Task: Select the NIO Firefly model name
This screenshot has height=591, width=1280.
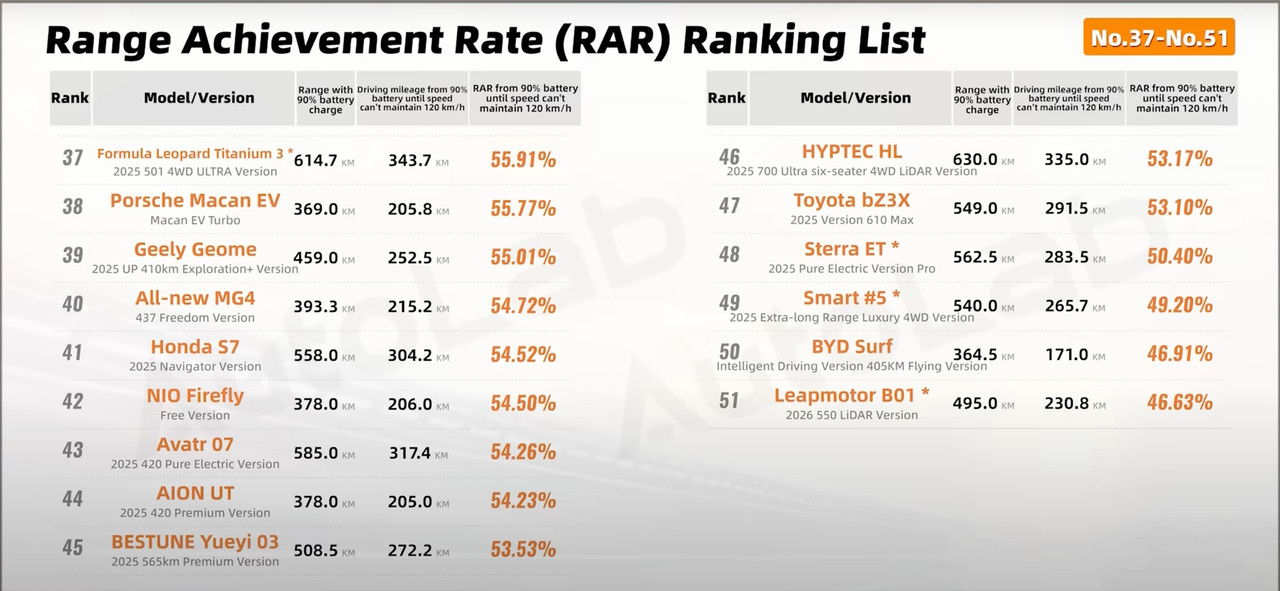Action: tap(195, 395)
